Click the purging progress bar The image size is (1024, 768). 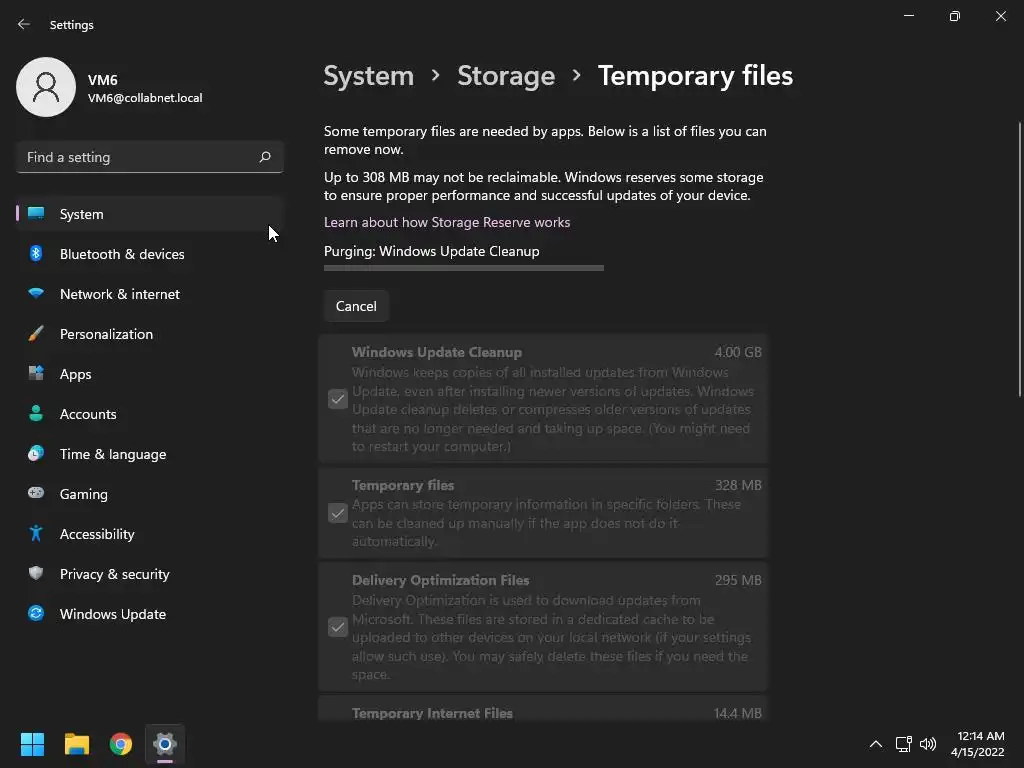click(464, 268)
